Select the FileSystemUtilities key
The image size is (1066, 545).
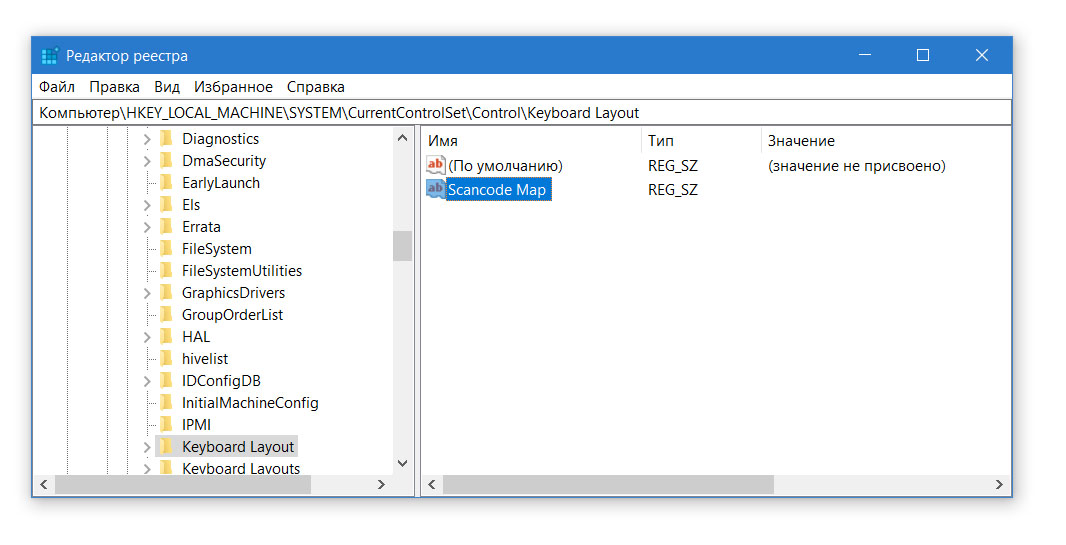(242, 270)
